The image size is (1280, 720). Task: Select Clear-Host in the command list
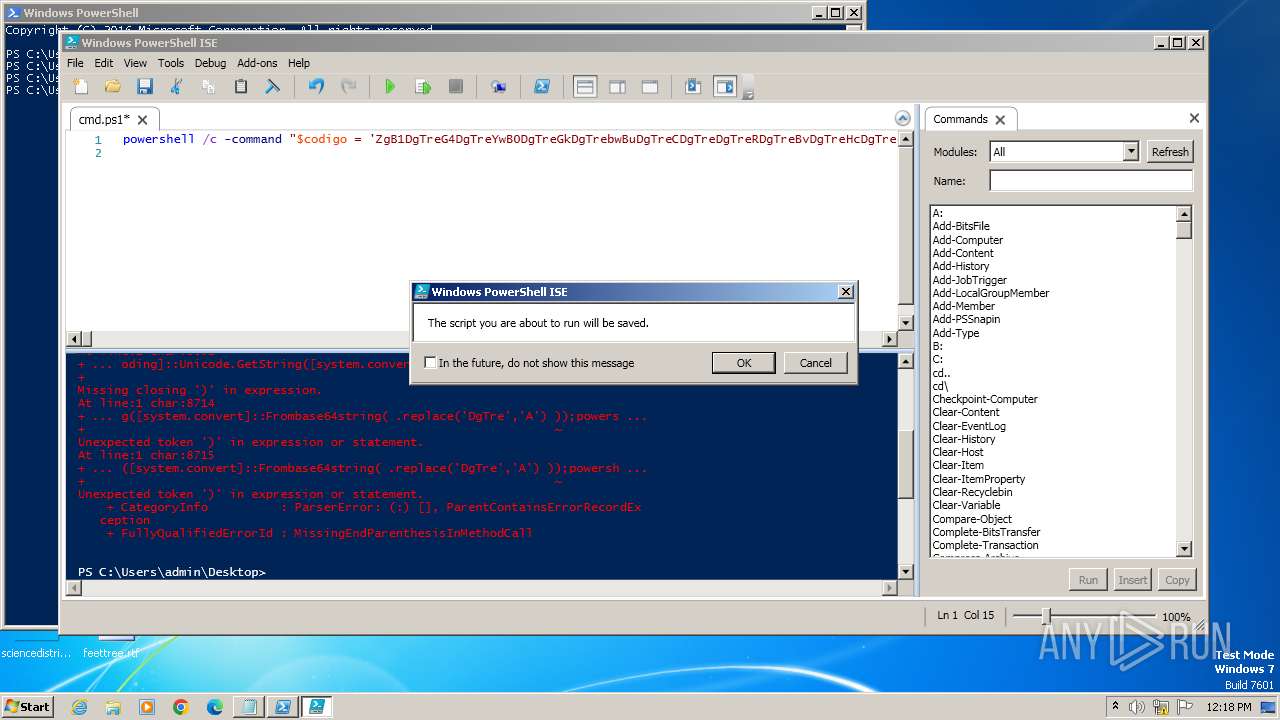(958, 452)
